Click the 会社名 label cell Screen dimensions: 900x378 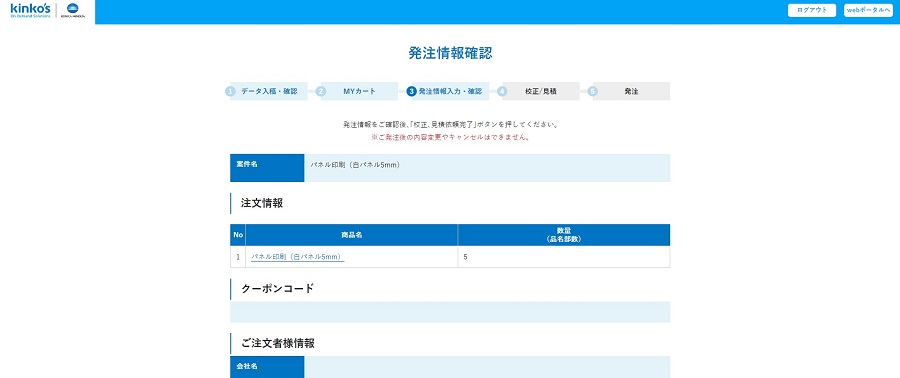point(267,367)
